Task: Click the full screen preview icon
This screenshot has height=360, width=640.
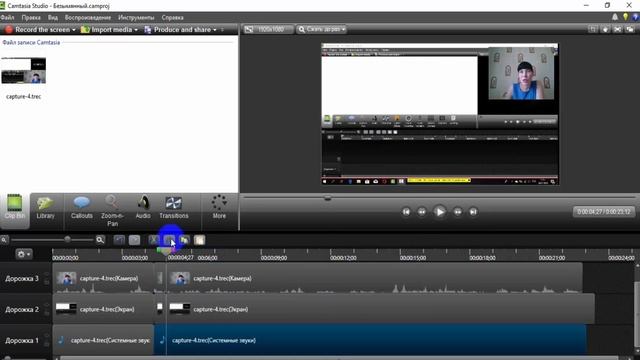Action: (x=618, y=29)
